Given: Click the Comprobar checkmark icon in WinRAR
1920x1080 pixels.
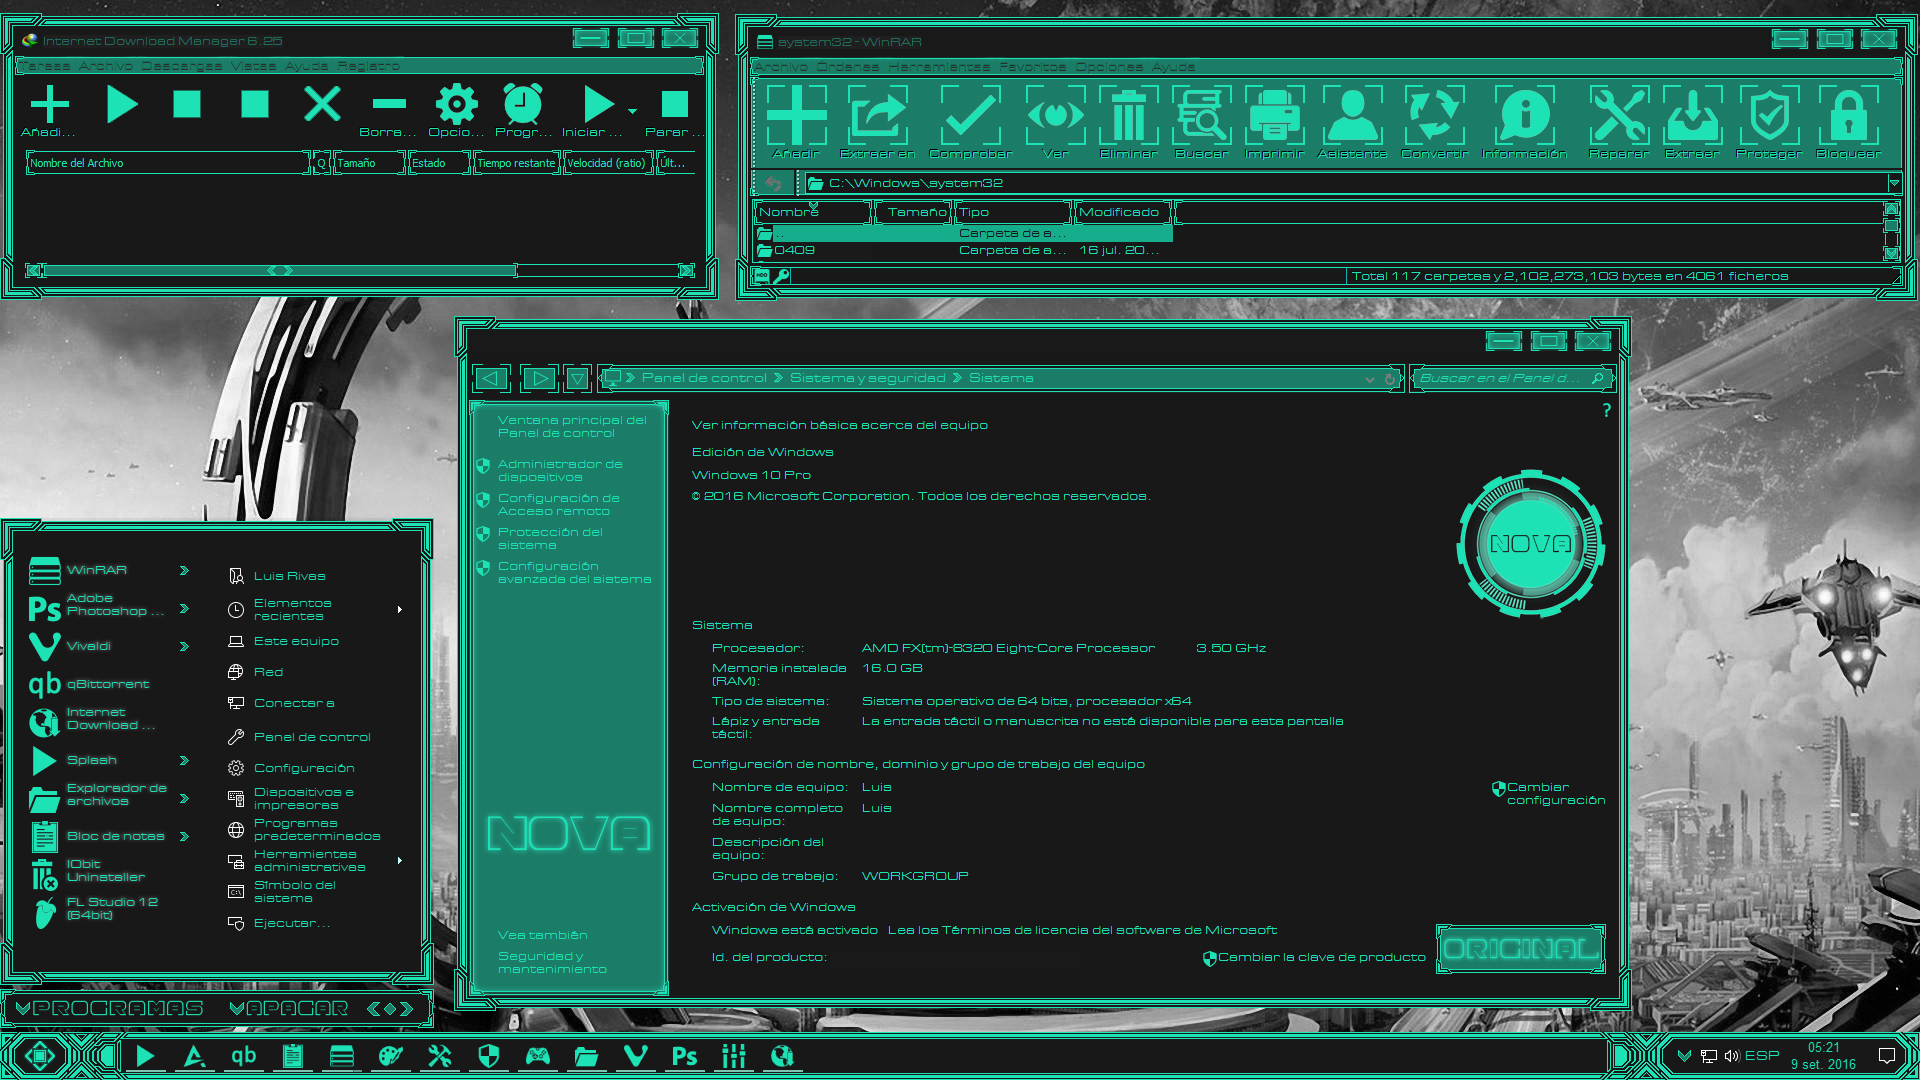Looking at the screenshot, I should click(970, 116).
